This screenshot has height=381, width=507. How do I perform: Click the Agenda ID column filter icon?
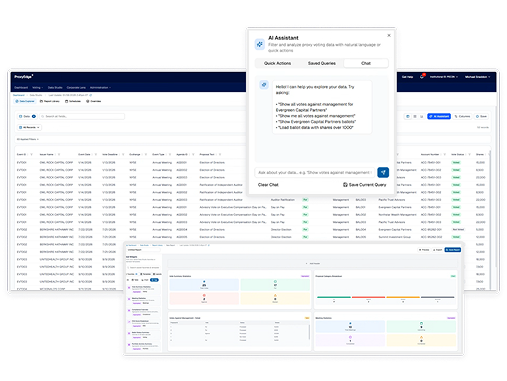193,154
